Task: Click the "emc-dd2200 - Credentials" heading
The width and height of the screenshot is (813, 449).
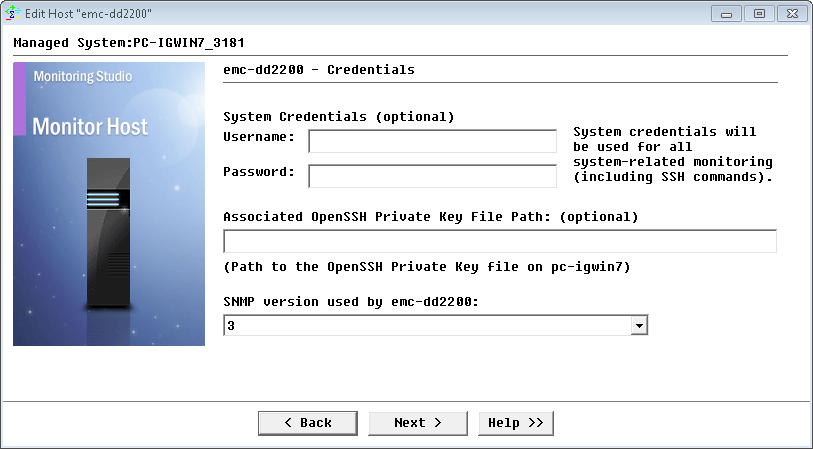Action: click(x=319, y=69)
